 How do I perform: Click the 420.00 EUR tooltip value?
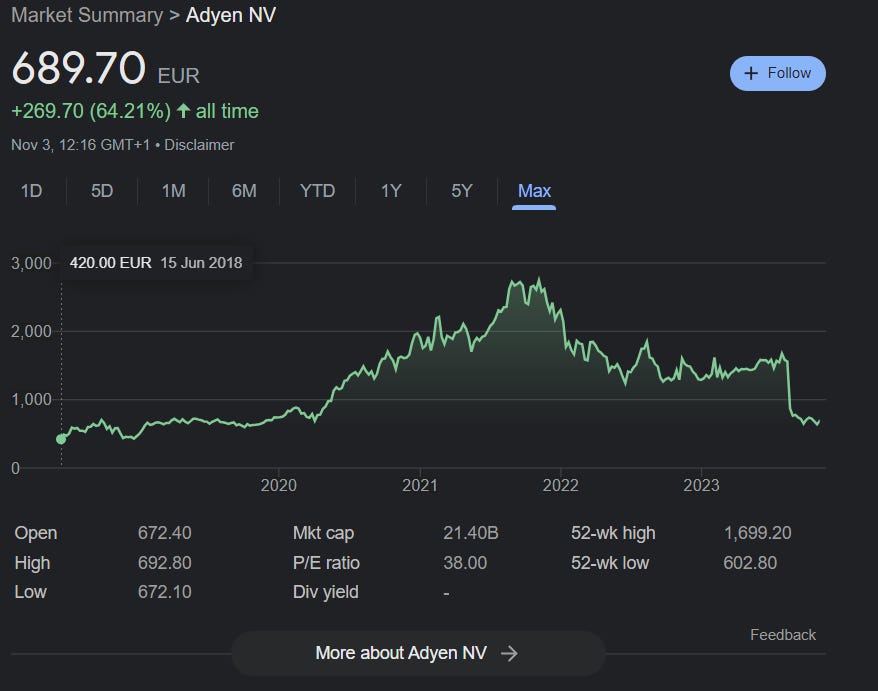click(110, 263)
